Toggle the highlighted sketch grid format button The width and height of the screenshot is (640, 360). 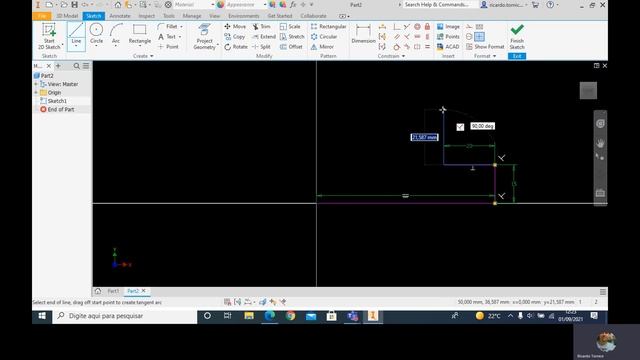[480, 37]
